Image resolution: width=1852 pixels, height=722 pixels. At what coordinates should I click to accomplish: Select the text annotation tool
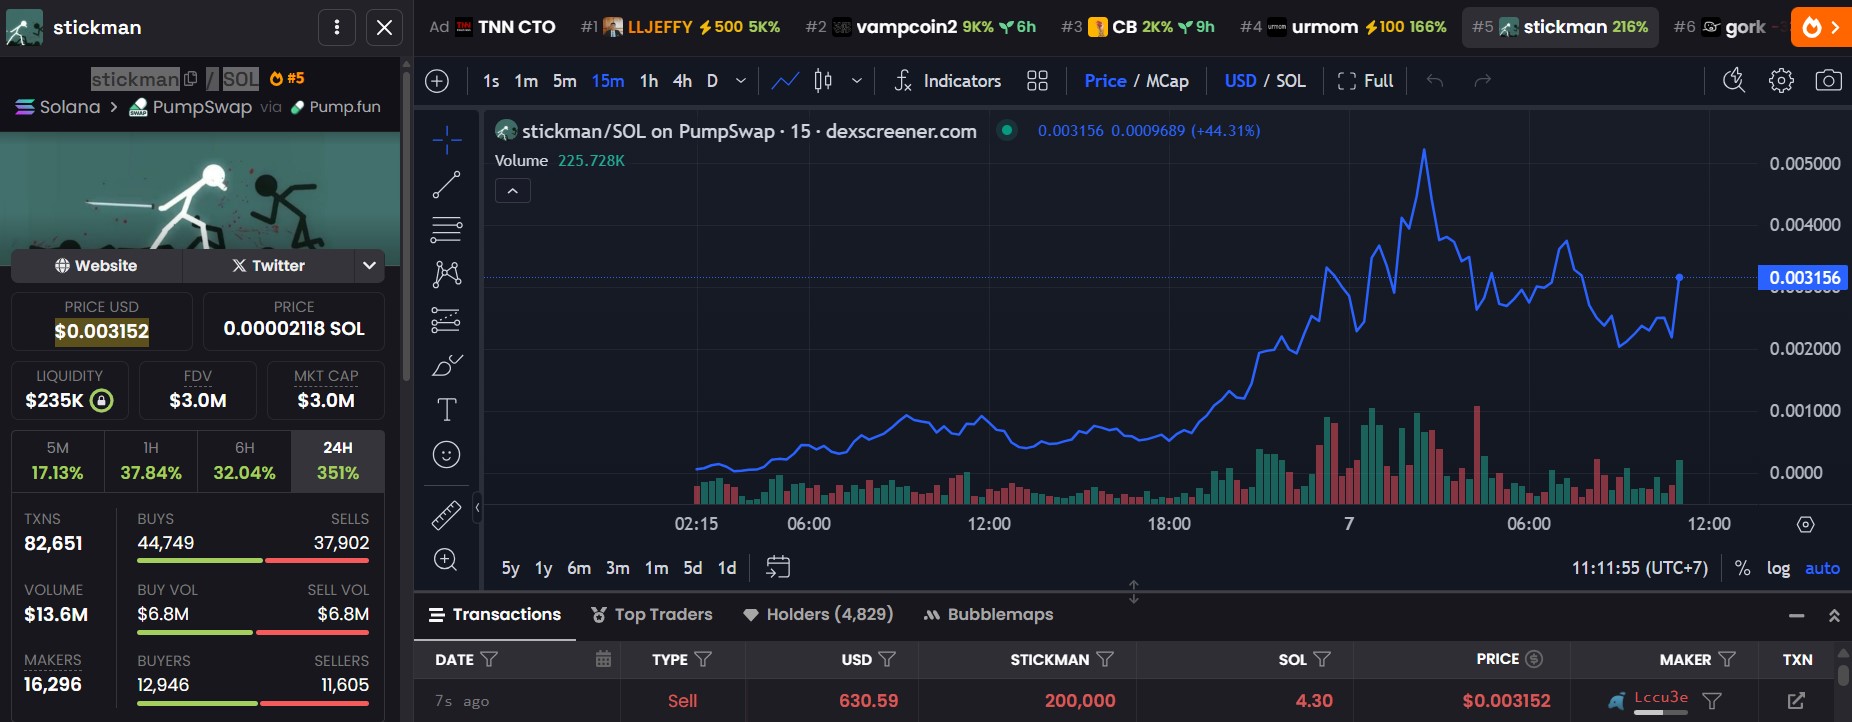[x=446, y=409]
